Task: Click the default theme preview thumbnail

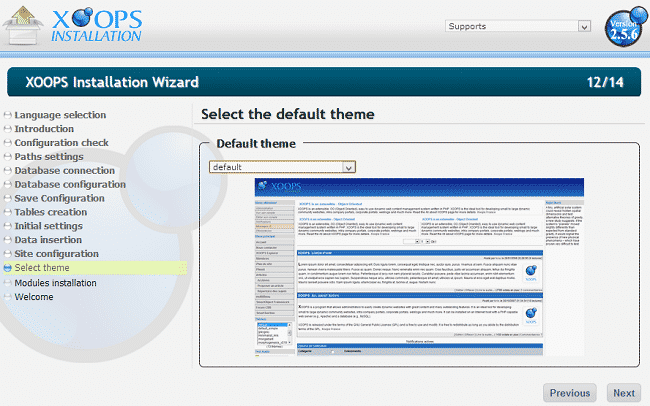Action: coord(419,267)
